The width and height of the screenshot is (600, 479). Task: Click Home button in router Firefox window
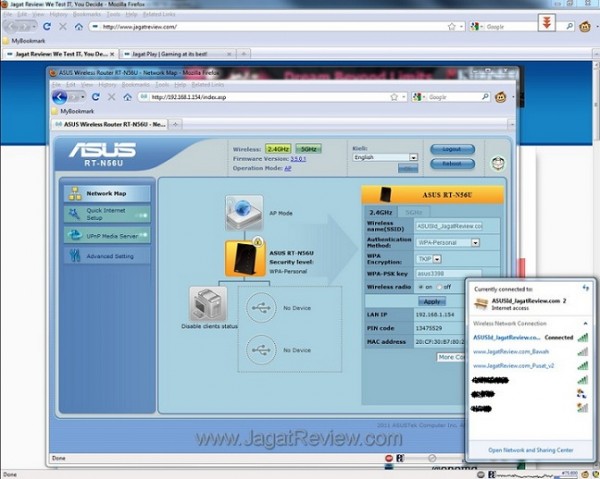click(127, 97)
